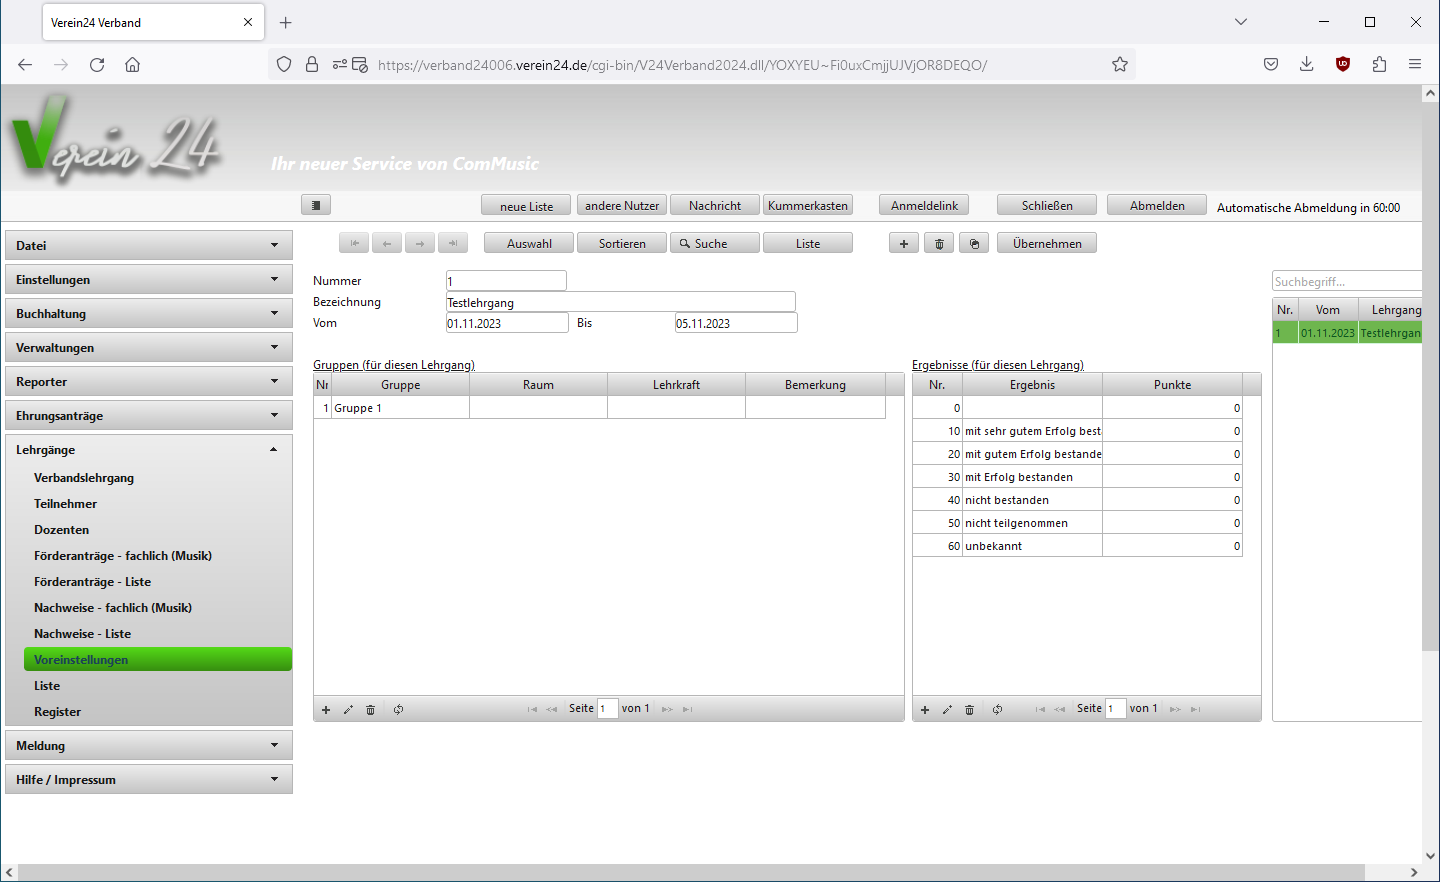Expand the Datei menu section

pyautogui.click(x=148, y=245)
